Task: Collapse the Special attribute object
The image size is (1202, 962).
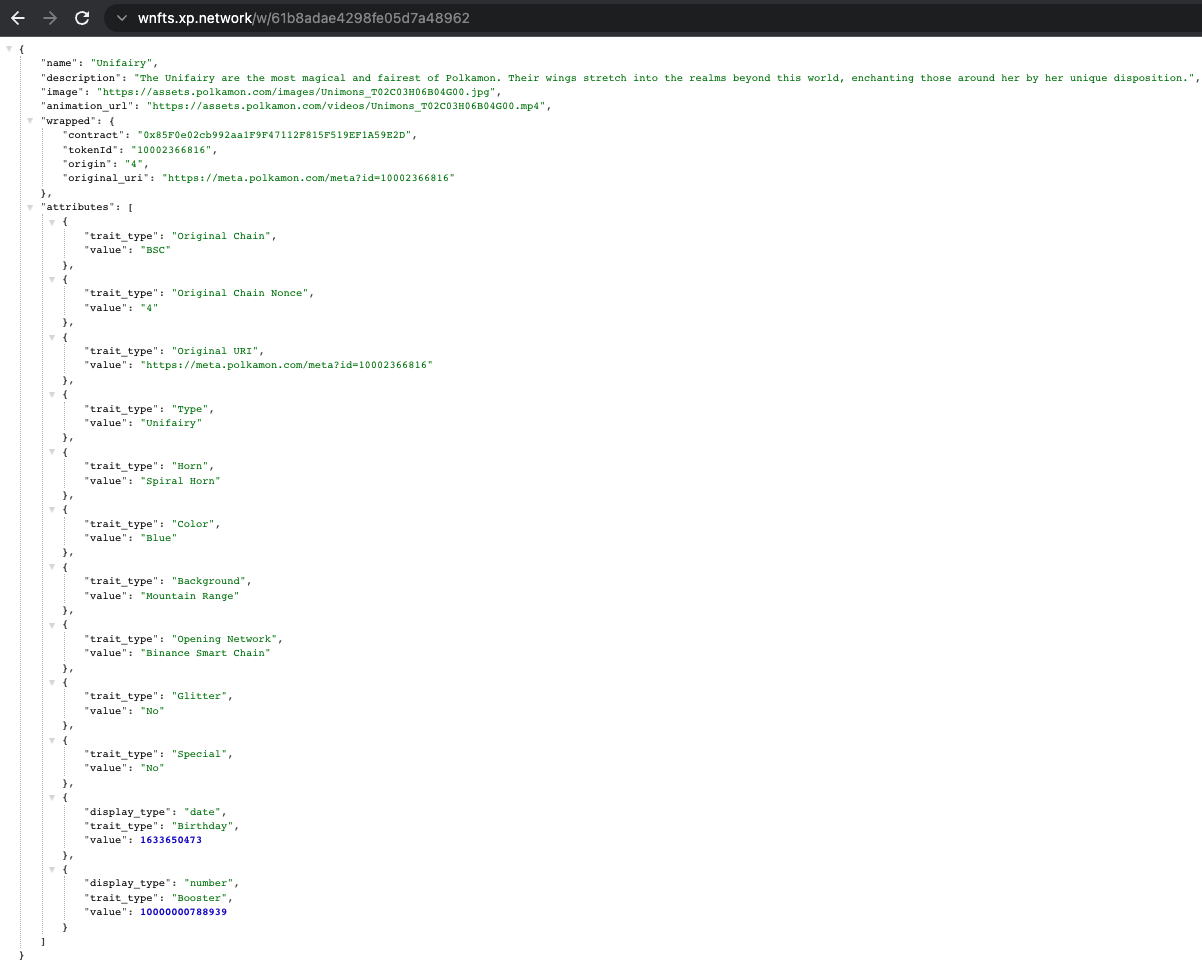Action: 53,739
